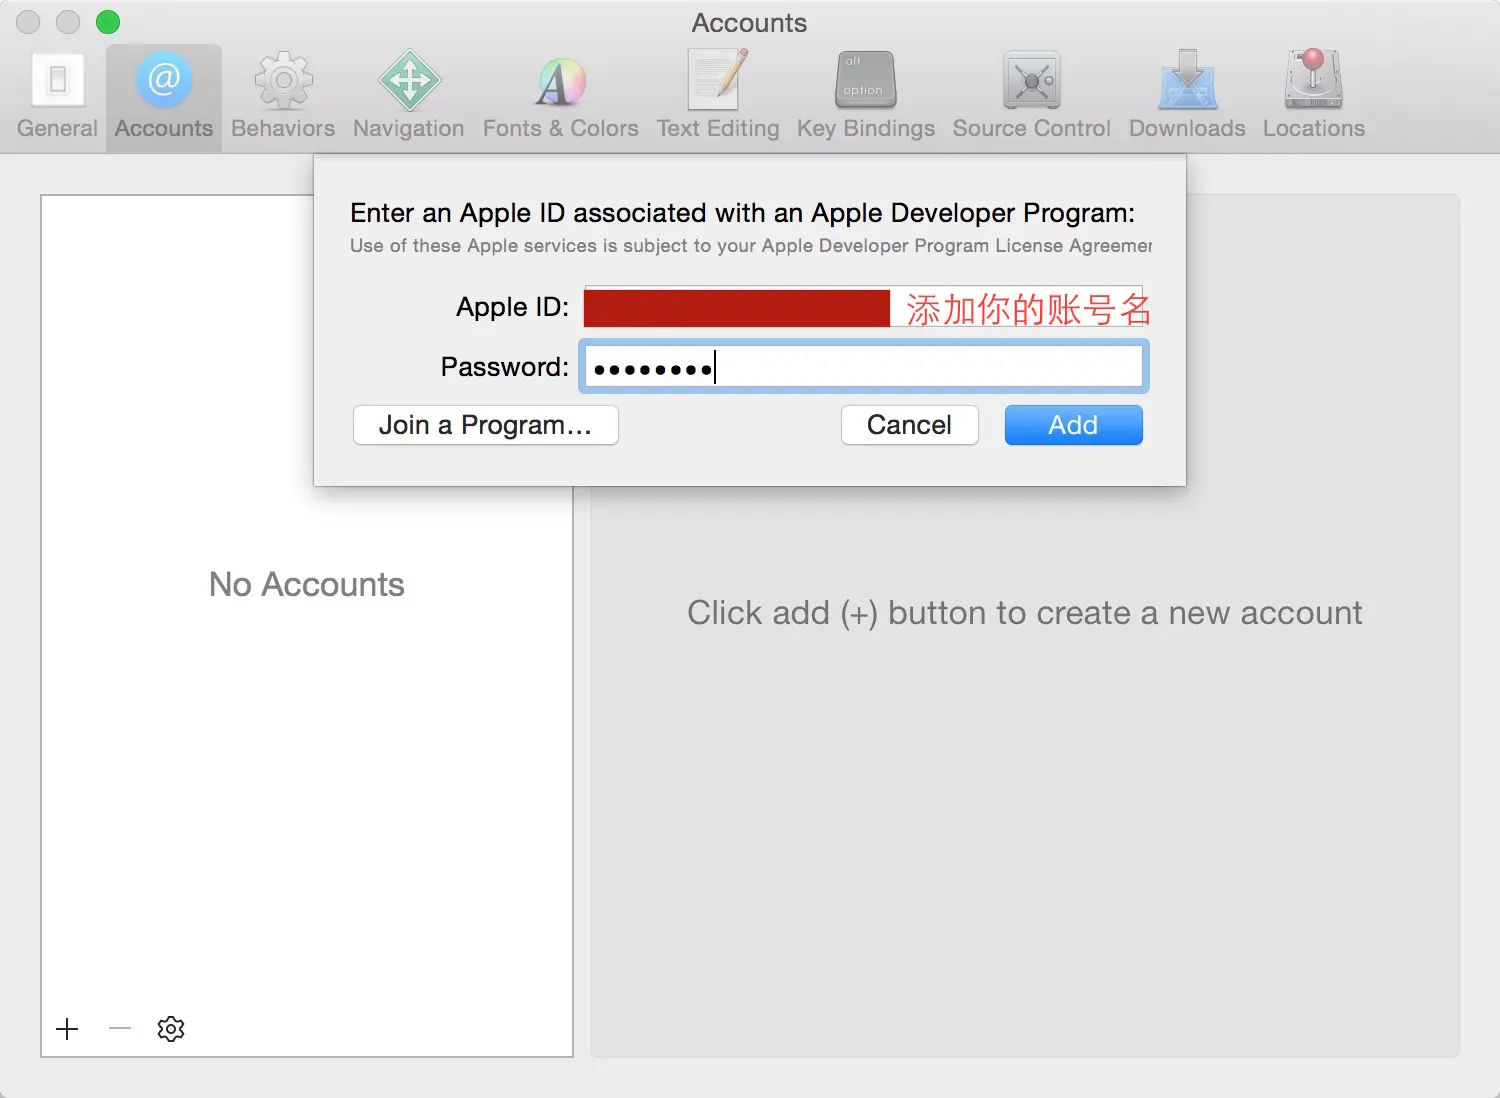Open Behaviors preferences with gear icon
Image resolution: width=1500 pixels, height=1098 pixels.
[x=283, y=97]
